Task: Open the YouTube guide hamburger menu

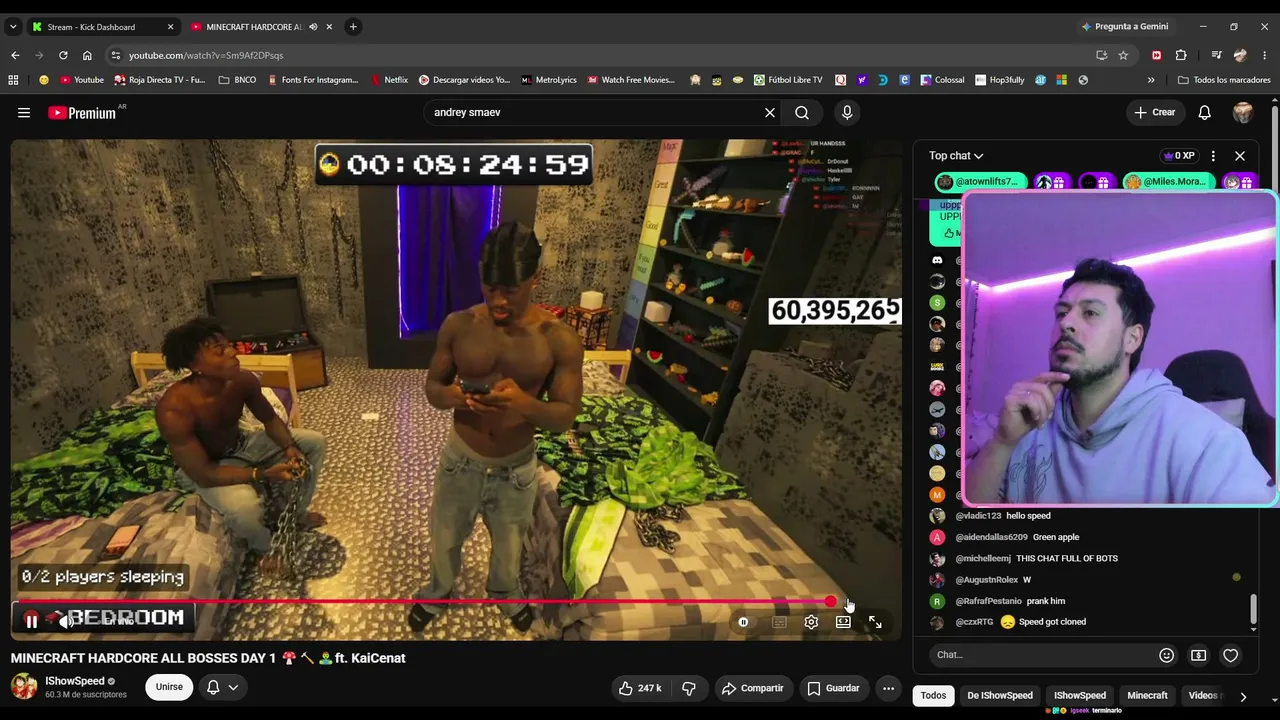Action: (x=24, y=113)
